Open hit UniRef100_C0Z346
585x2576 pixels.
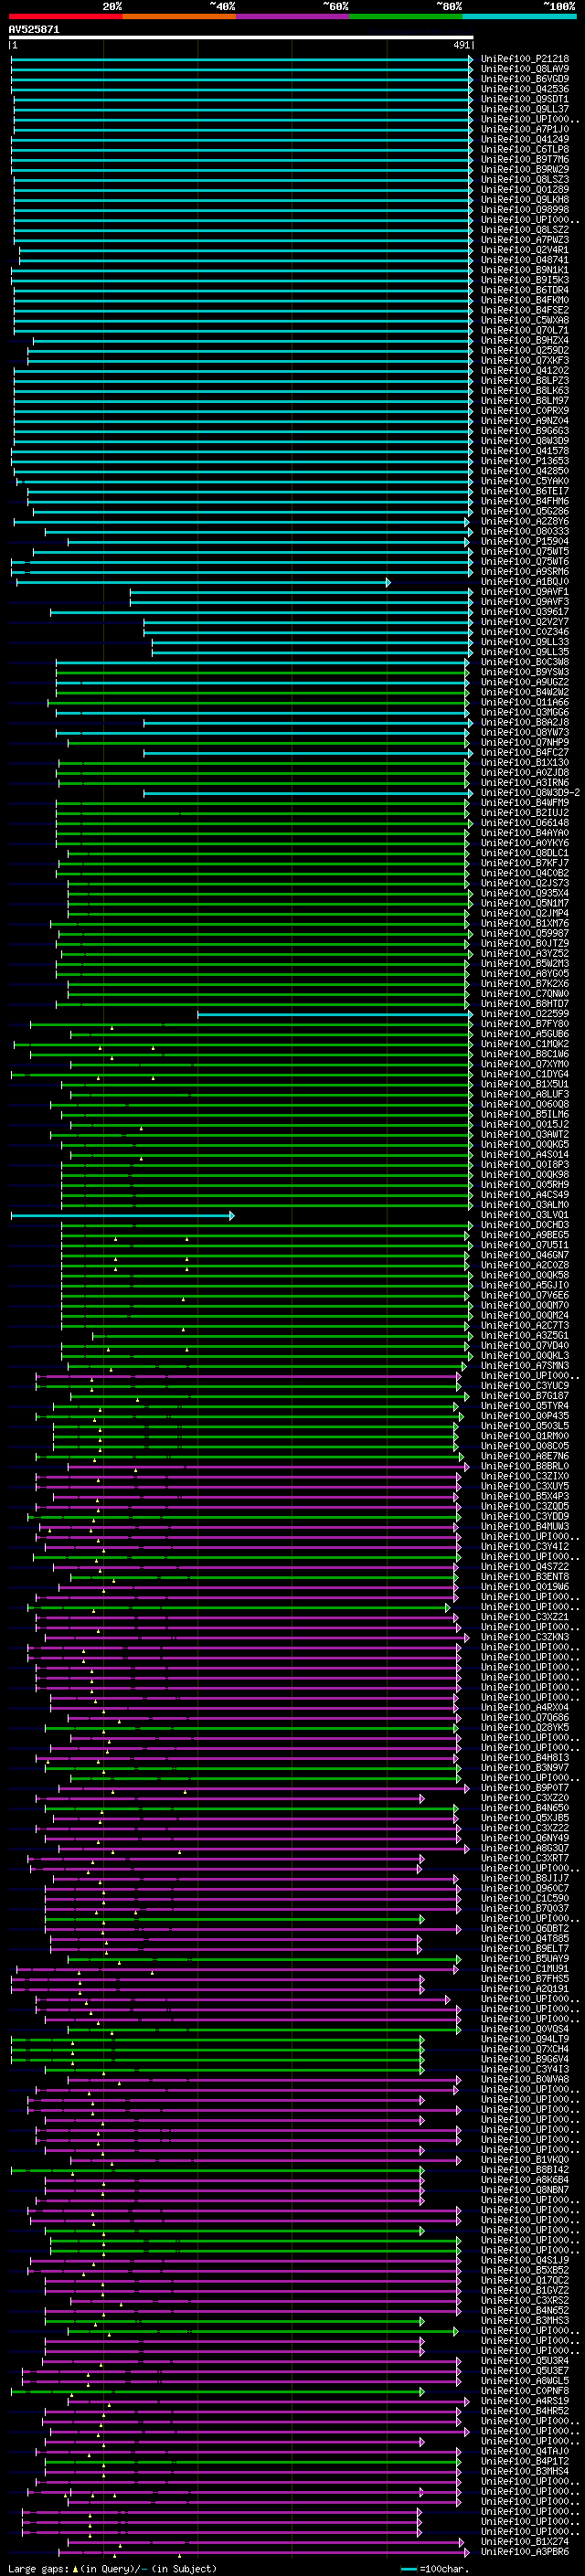click(525, 632)
